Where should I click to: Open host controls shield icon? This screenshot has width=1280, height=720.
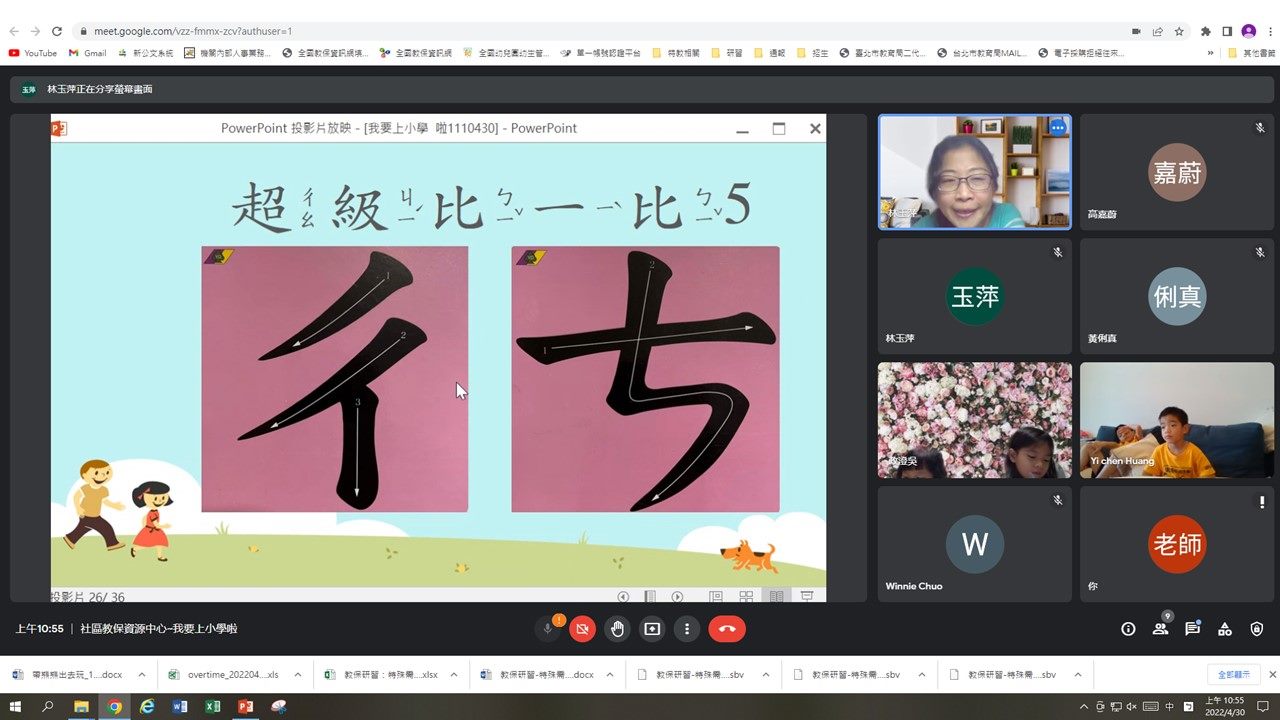coord(1257,629)
